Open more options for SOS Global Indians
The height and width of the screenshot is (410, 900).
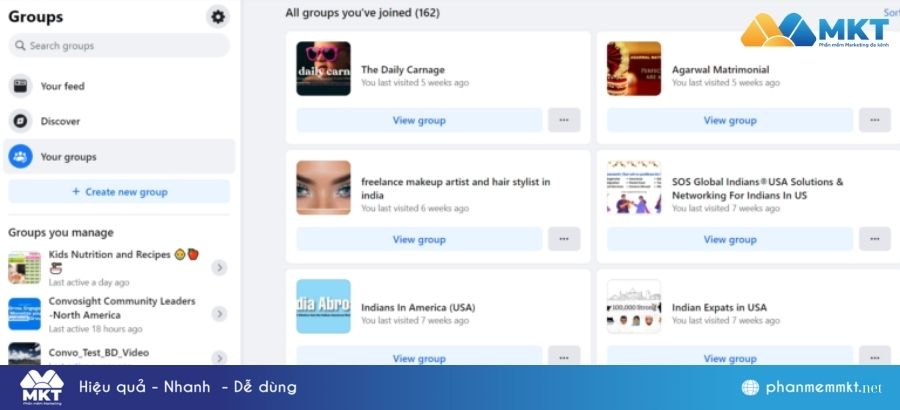(x=875, y=239)
